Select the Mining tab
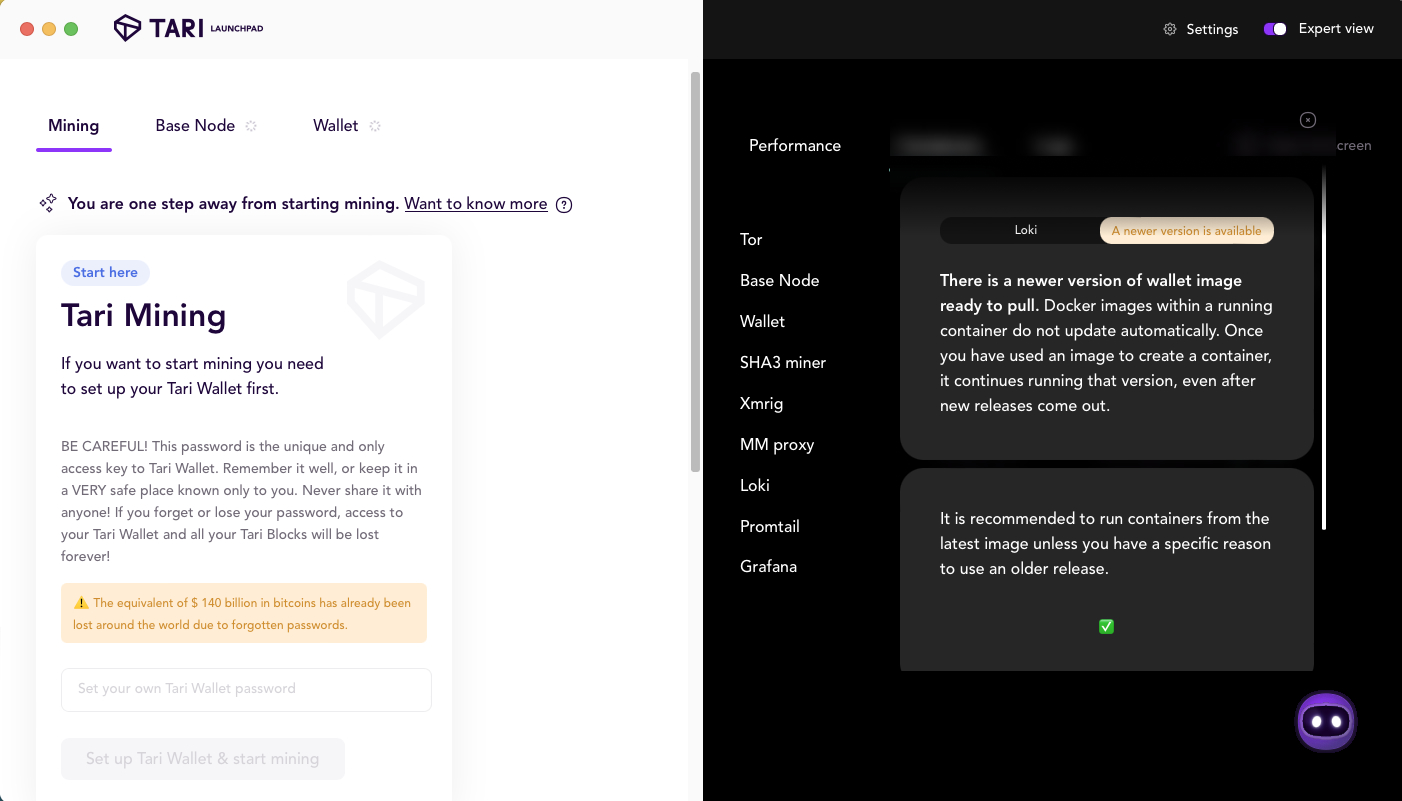This screenshot has width=1402, height=801. (x=73, y=125)
